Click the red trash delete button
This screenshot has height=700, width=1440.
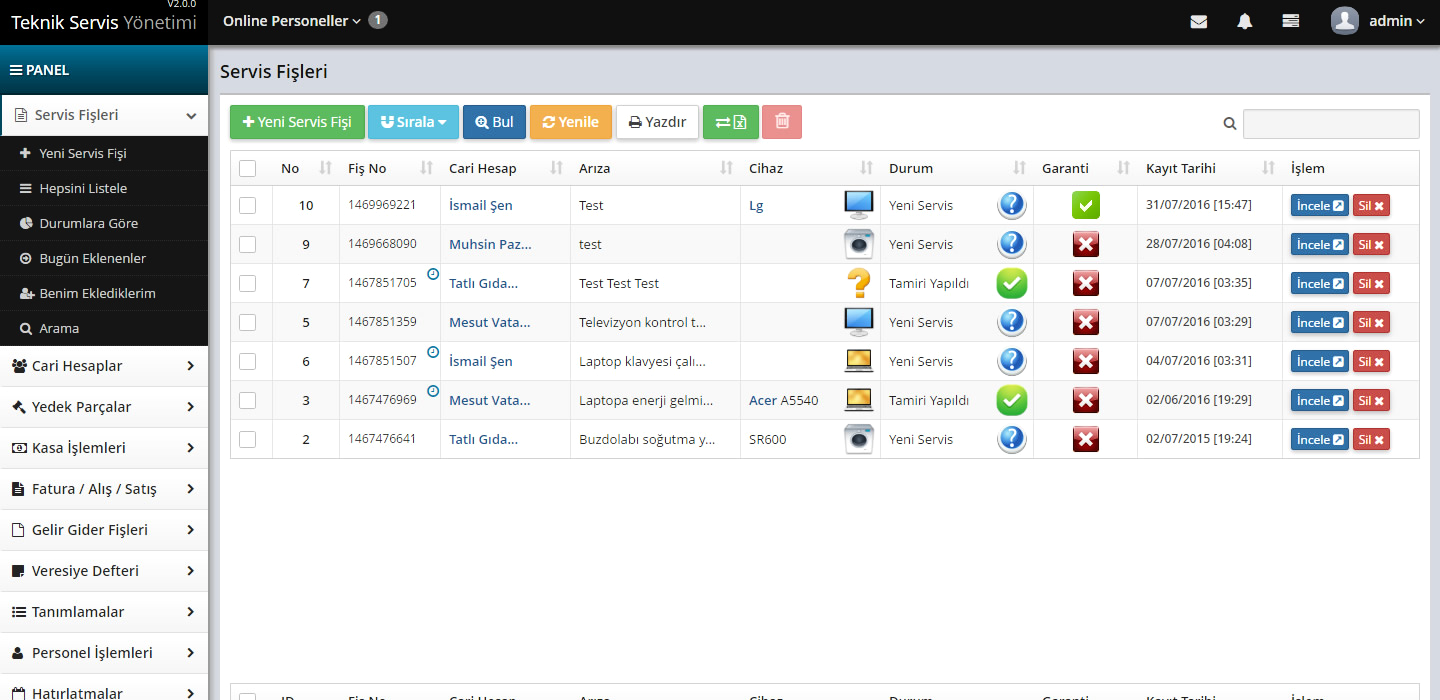coord(782,122)
